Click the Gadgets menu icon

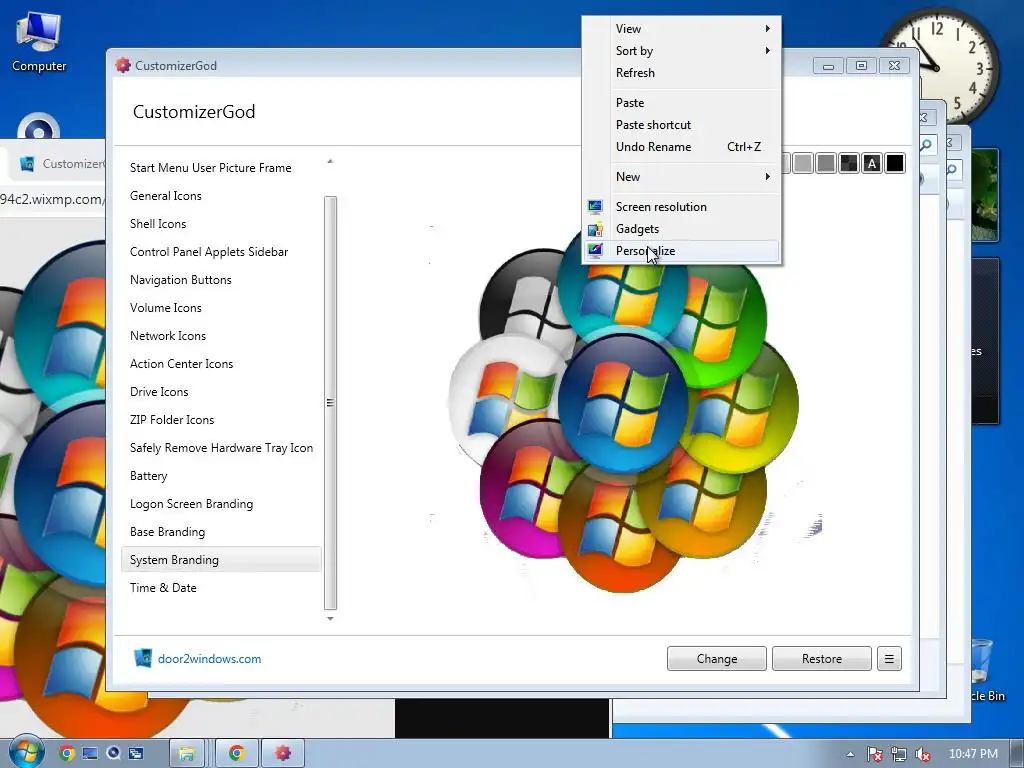click(595, 229)
